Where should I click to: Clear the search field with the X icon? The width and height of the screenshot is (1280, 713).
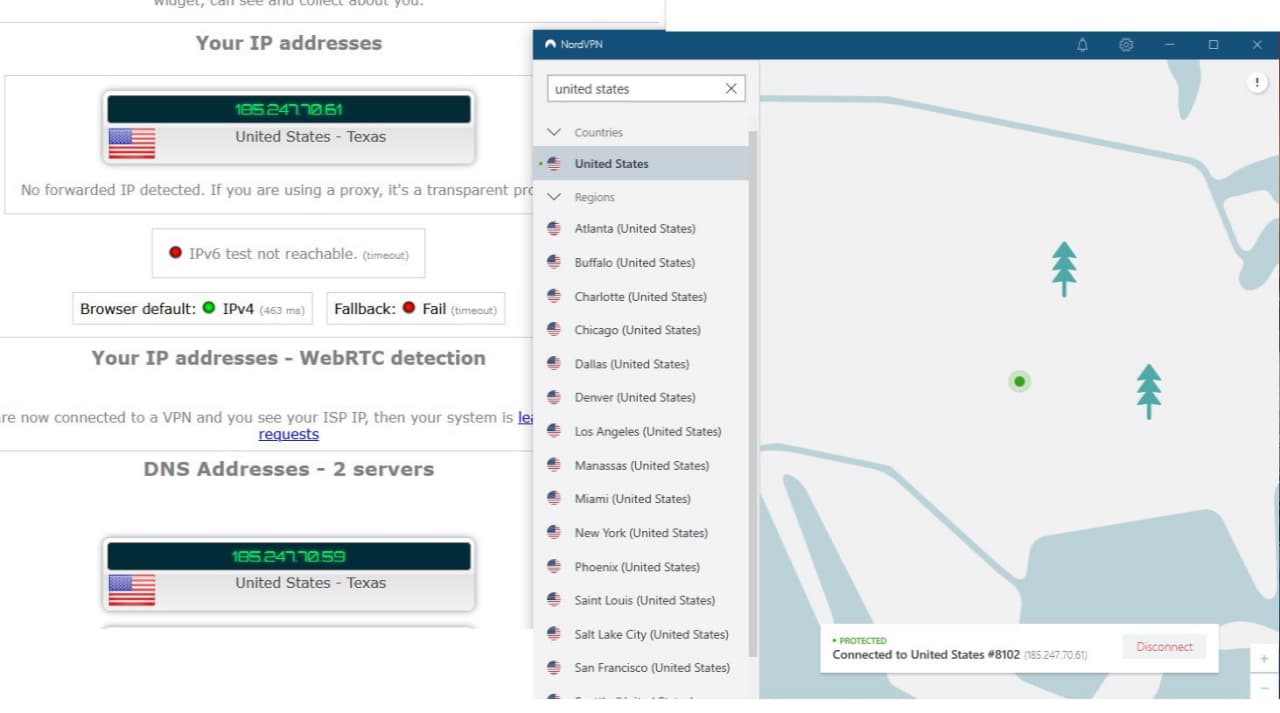pyautogui.click(x=731, y=89)
